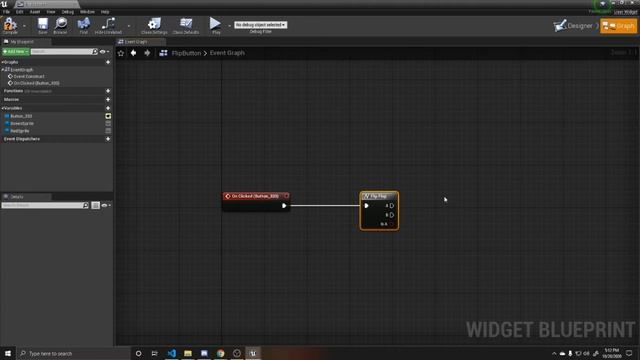
Task: Open the File menu
Action: [7, 12]
